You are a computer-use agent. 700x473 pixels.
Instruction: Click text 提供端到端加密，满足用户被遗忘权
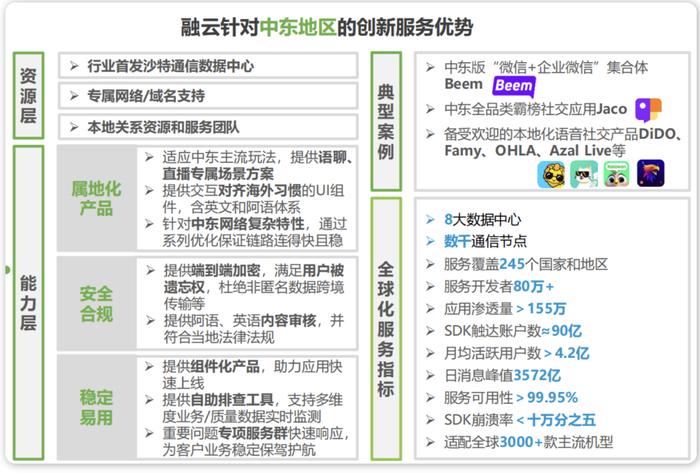[x=254, y=278]
